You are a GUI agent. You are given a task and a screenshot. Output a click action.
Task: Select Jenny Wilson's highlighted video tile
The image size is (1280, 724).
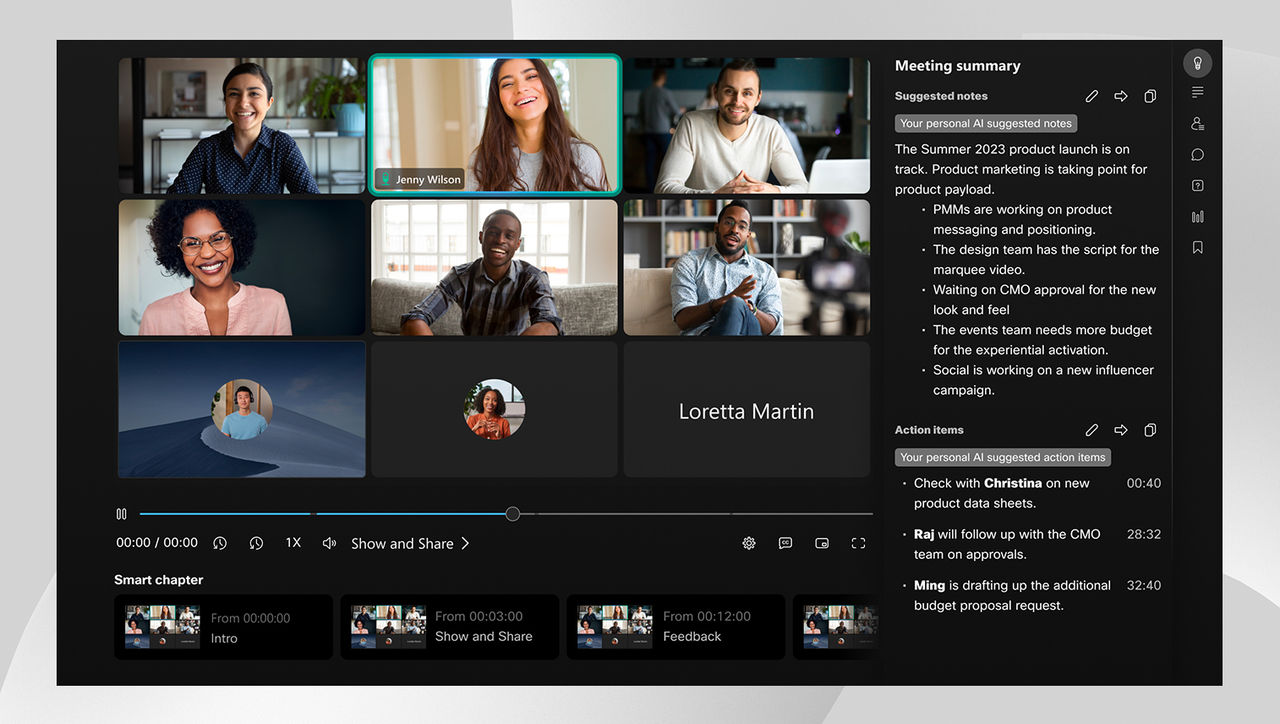point(495,125)
